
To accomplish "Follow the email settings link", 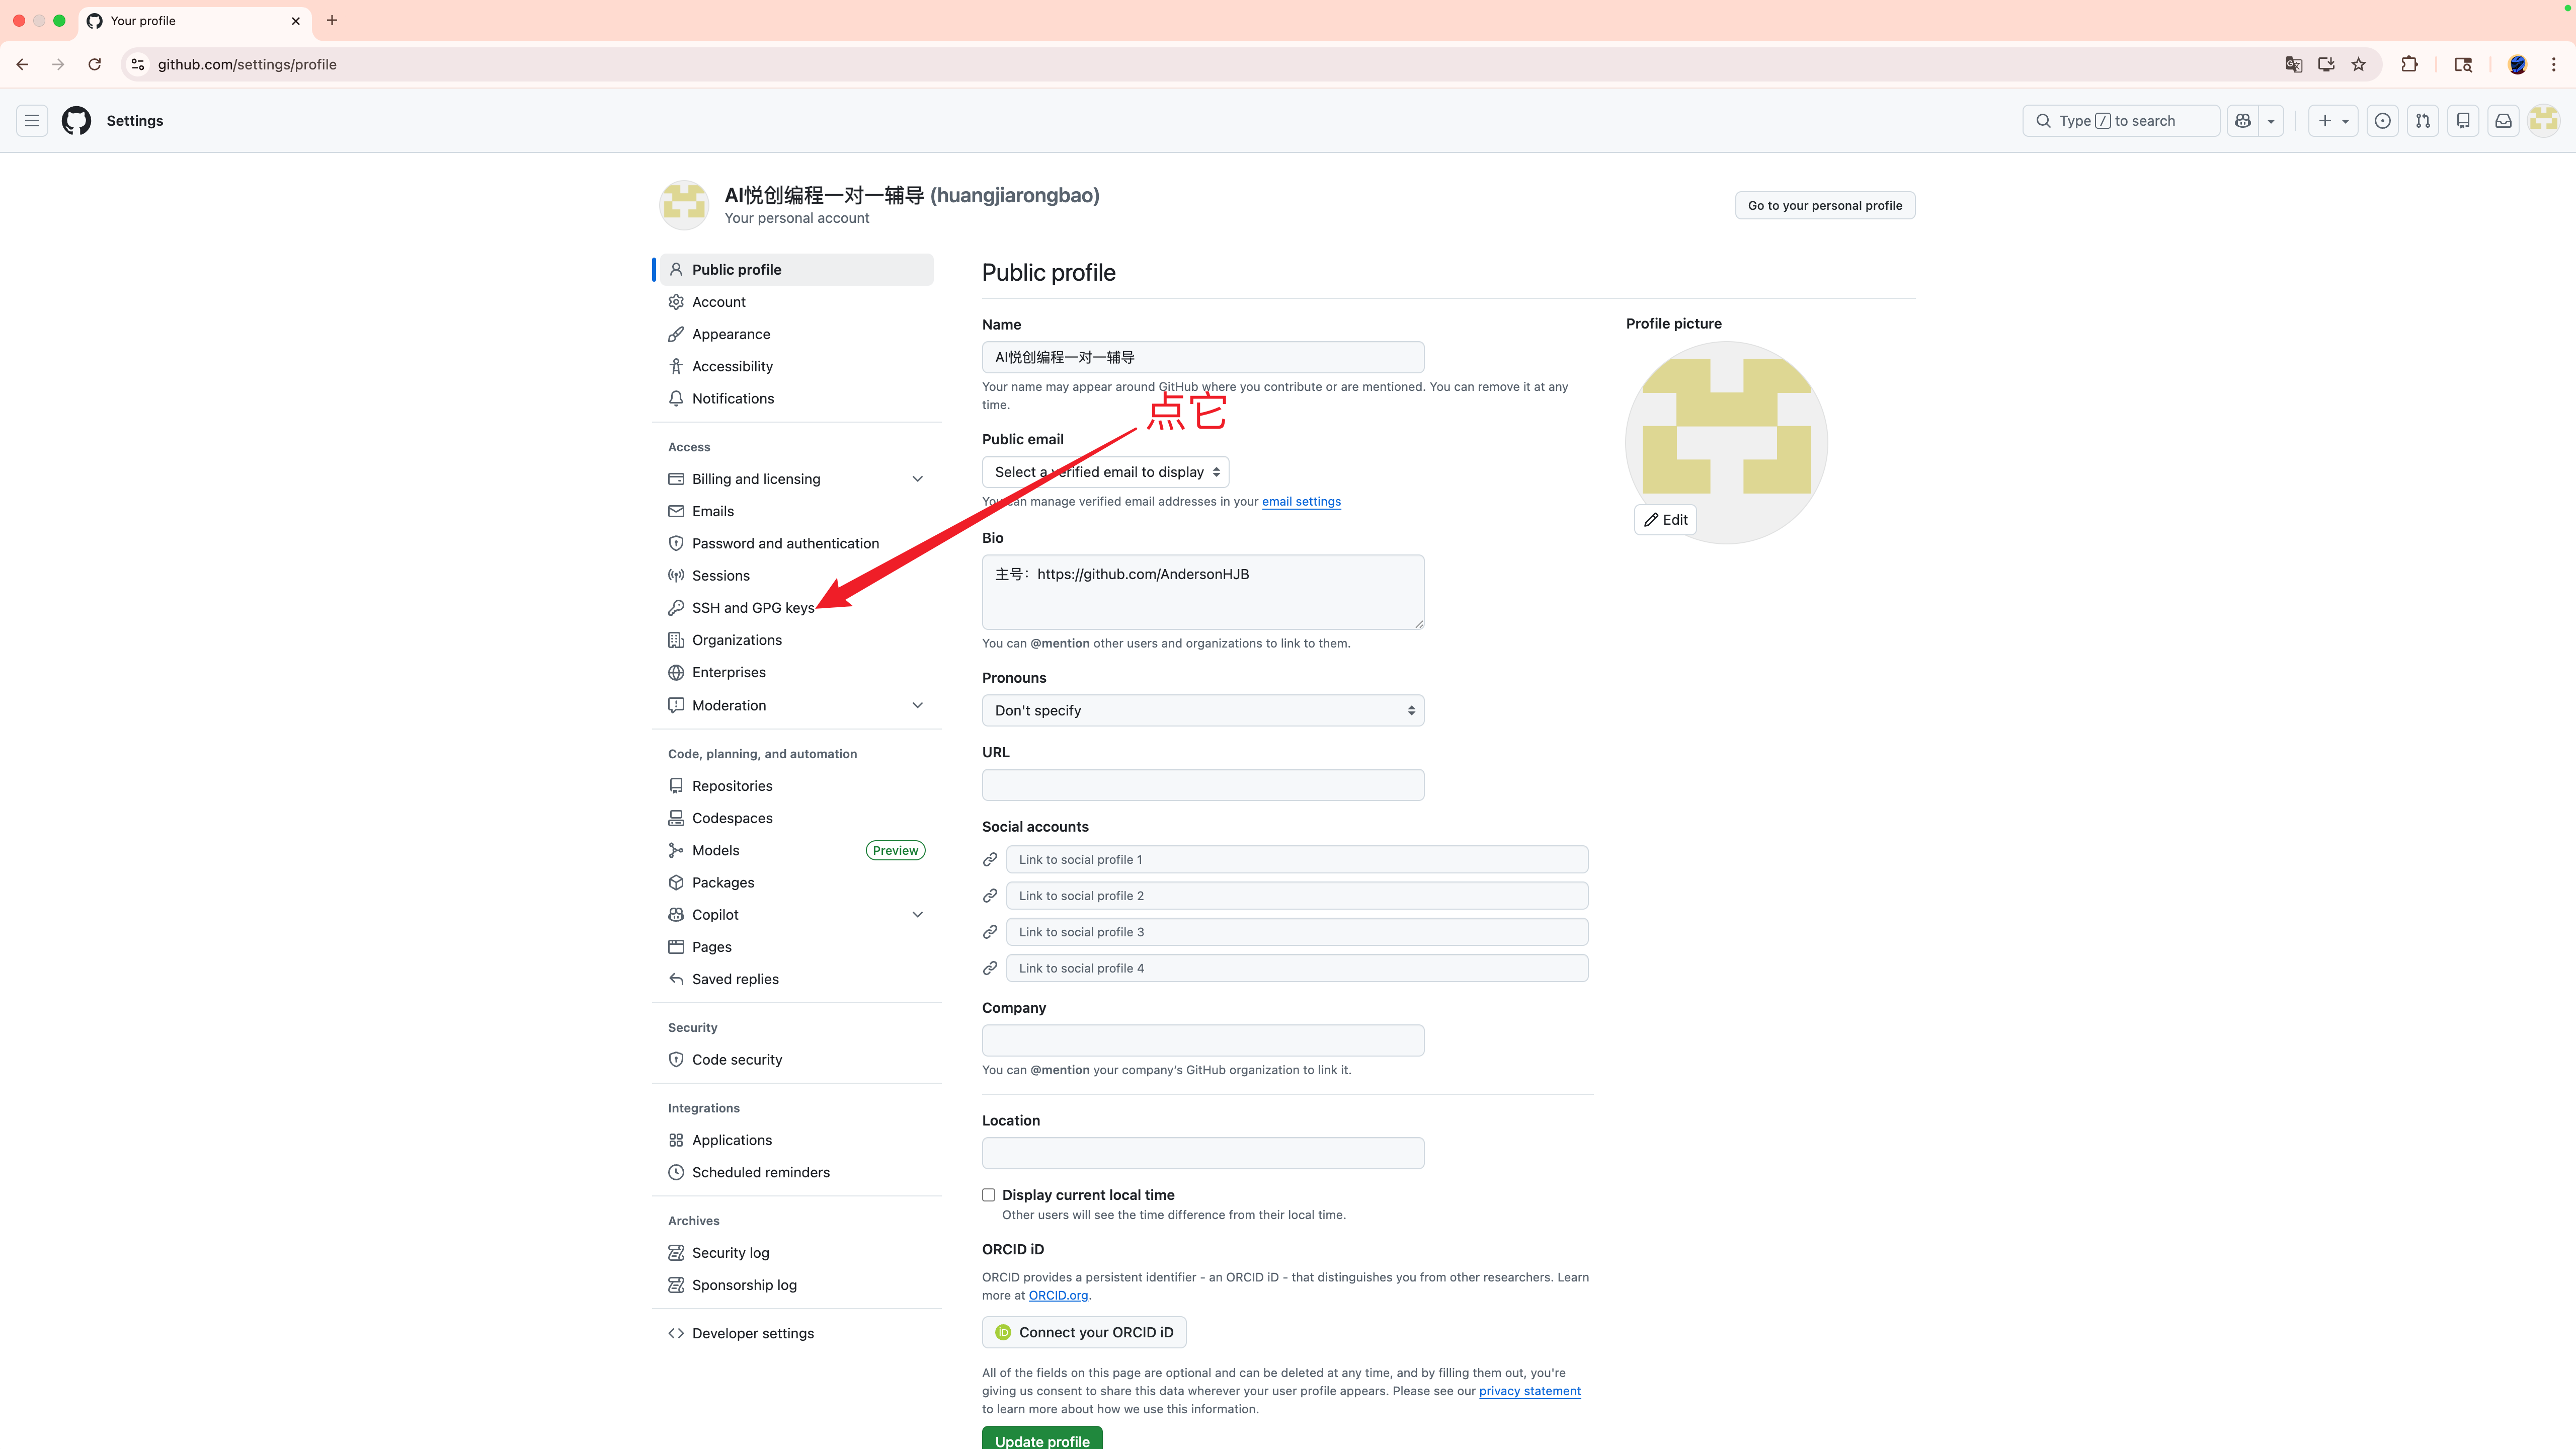I will pos(1301,502).
